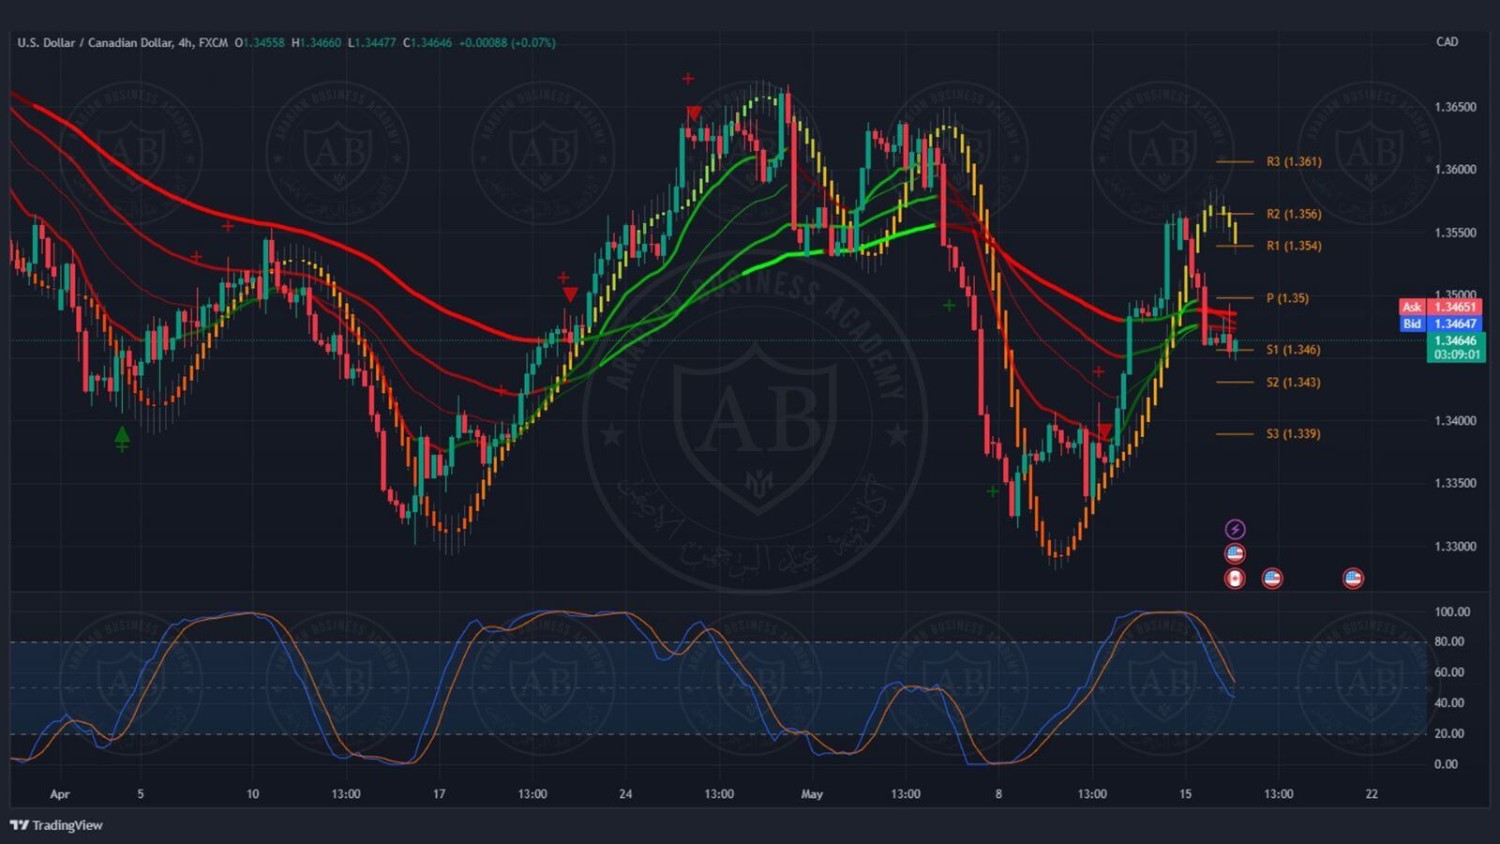
Task: Select the R2 (1.356) pivot label
Action: (x=1293, y=214)
